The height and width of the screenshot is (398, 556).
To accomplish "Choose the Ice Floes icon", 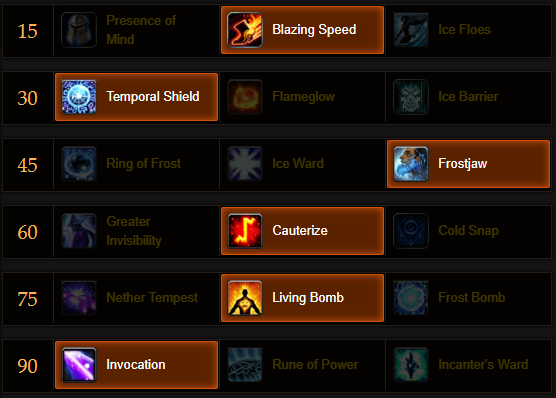I will coord(411,30).
